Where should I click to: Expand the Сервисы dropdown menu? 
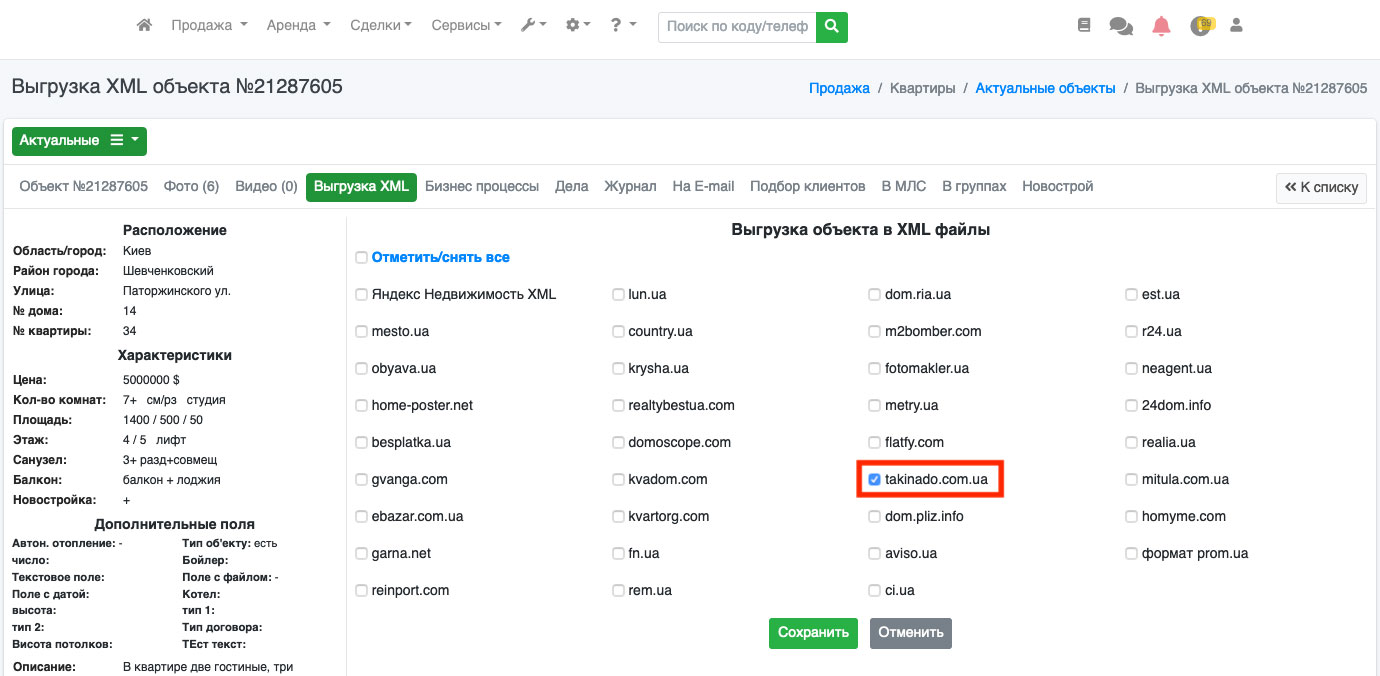[466, 26]
